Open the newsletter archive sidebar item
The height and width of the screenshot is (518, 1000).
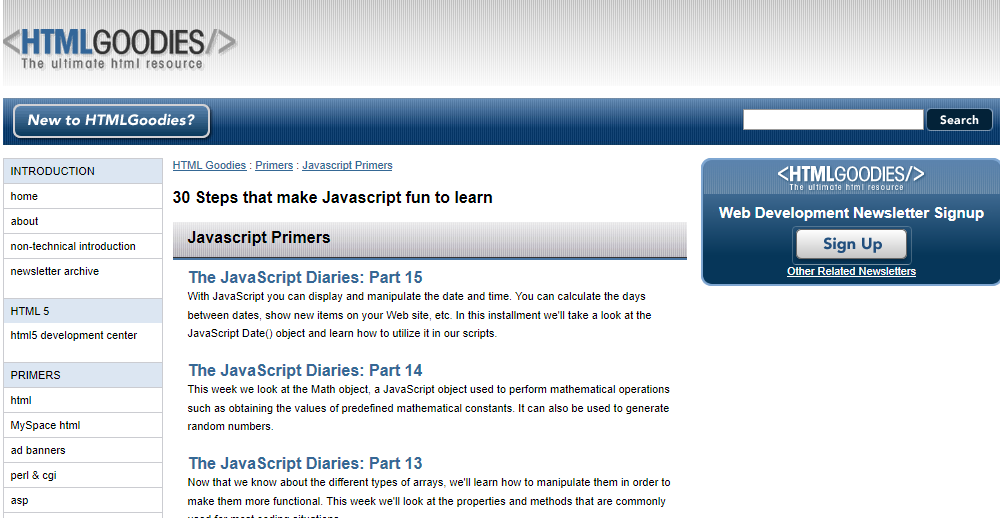click(83, 271)
